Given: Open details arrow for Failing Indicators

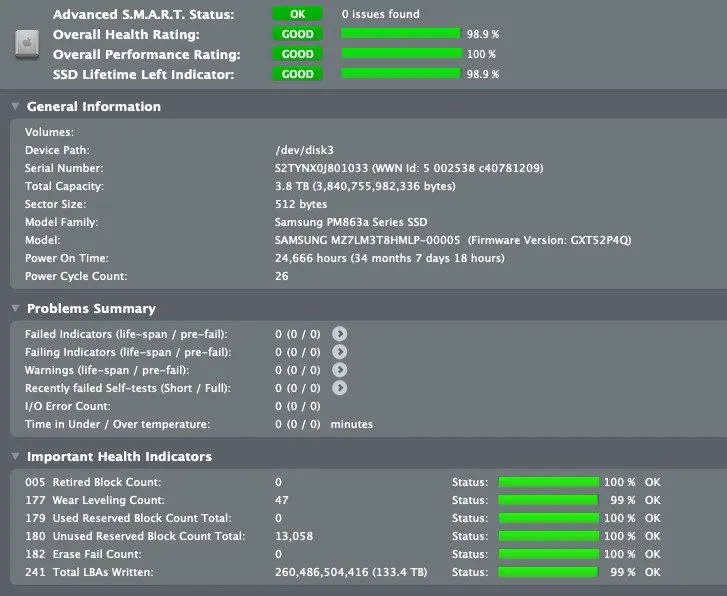Looking at the screenshot, I should pos(339,352).
